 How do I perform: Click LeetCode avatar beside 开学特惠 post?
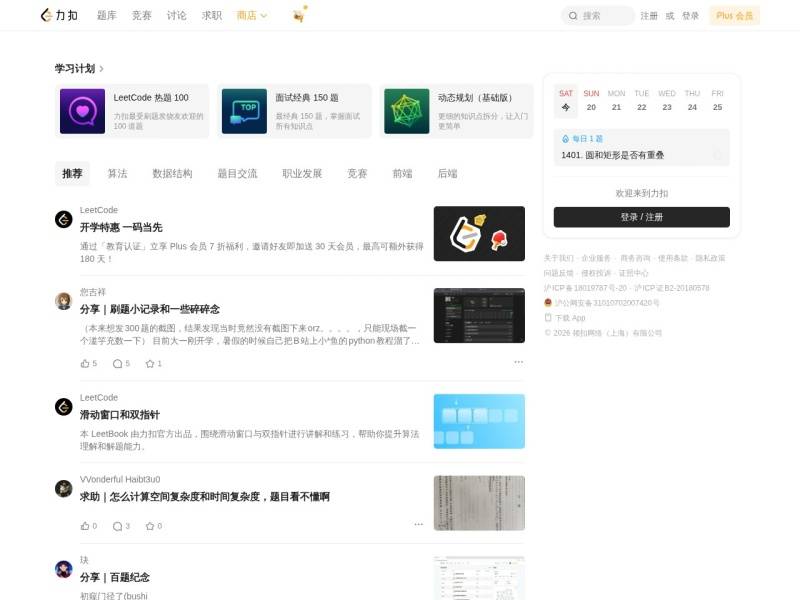64,219
